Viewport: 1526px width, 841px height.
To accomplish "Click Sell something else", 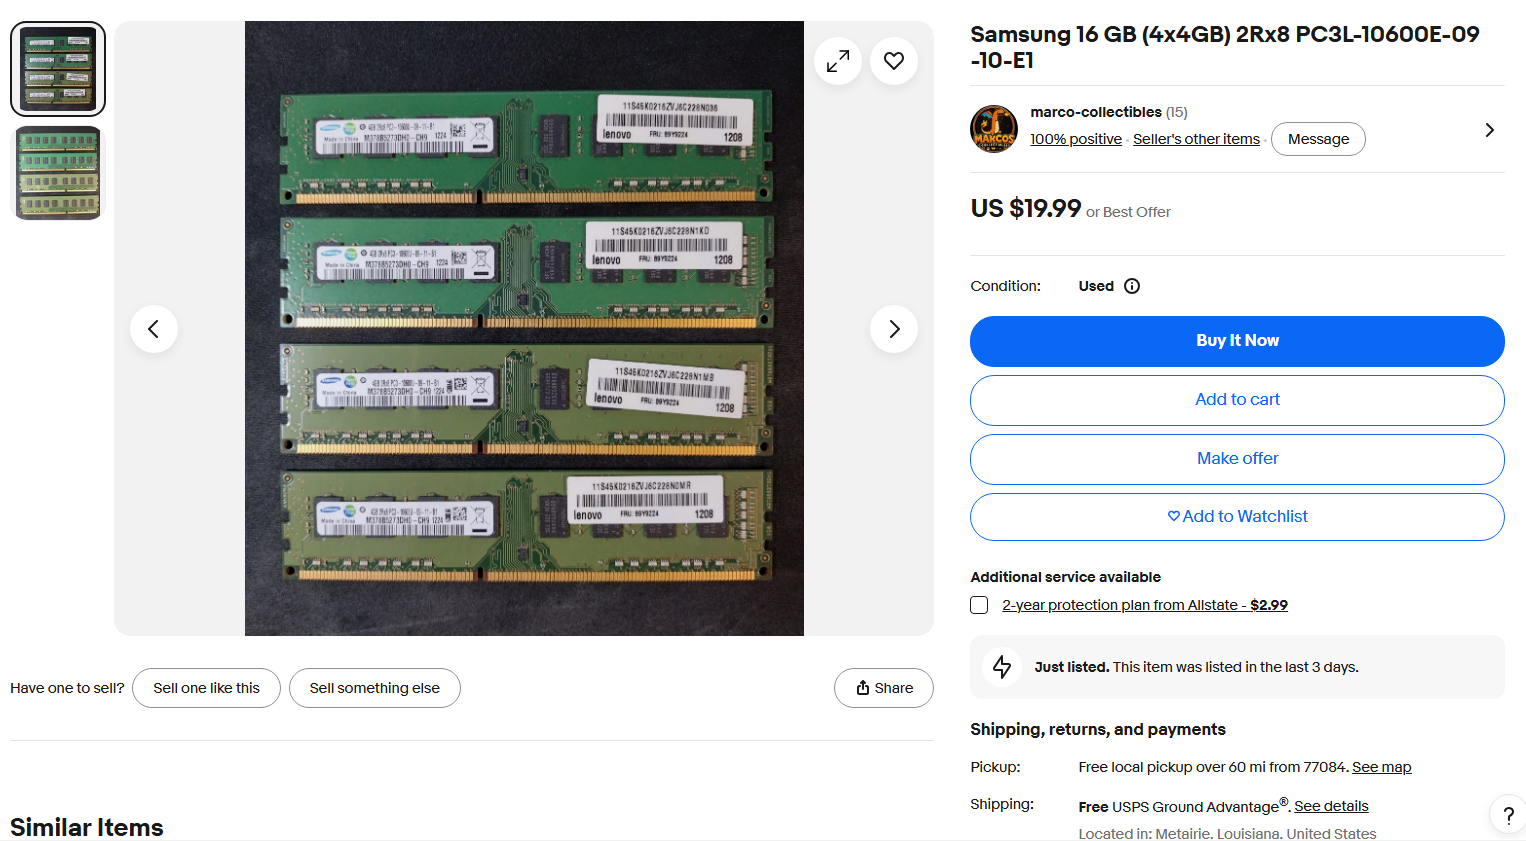I will (x=375, y=688).
